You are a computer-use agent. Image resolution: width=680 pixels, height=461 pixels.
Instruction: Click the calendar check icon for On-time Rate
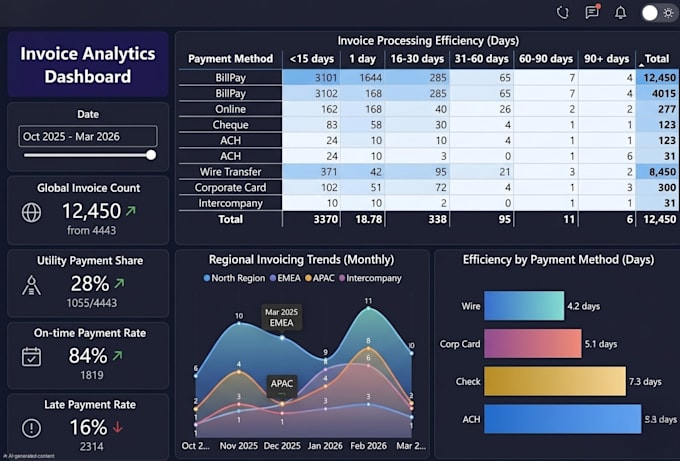click(x=31, y=357)
